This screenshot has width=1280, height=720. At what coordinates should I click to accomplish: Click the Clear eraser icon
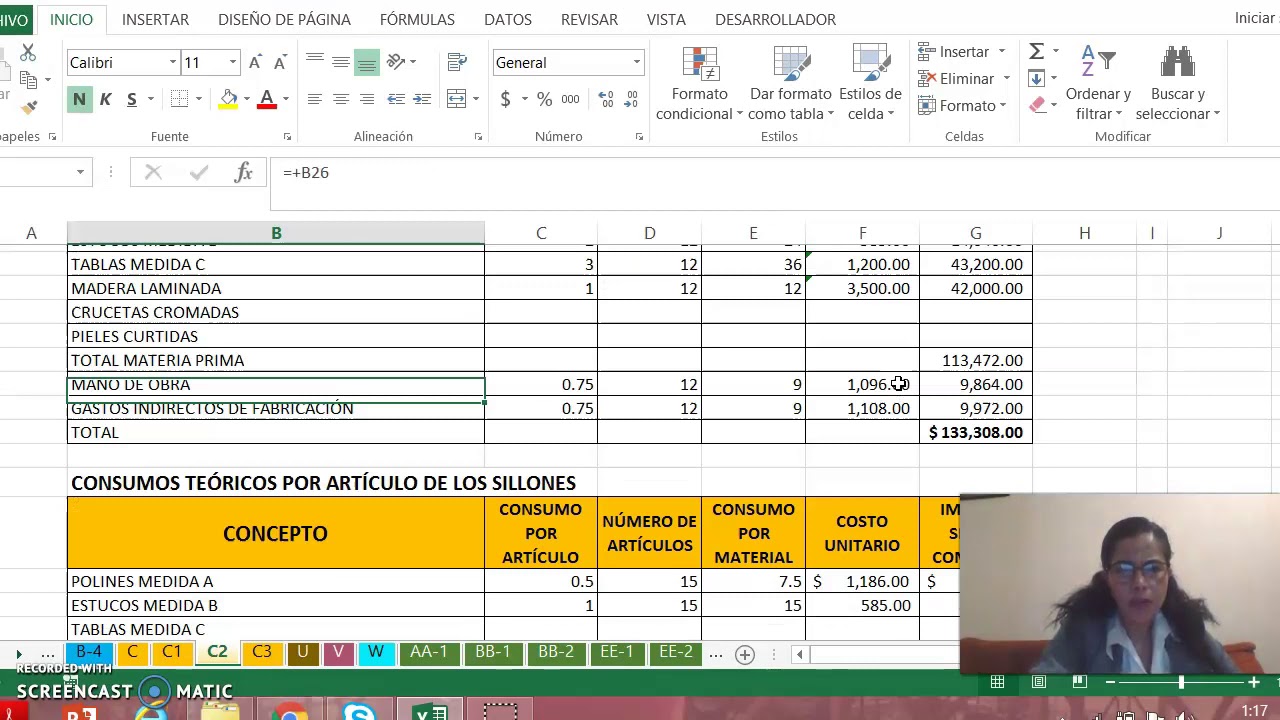coord(1037,105)
